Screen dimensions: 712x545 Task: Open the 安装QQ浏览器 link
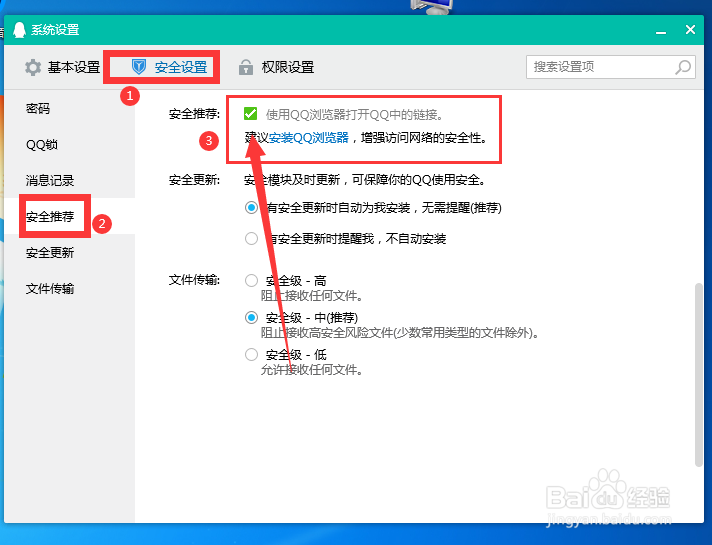[309, 138]
